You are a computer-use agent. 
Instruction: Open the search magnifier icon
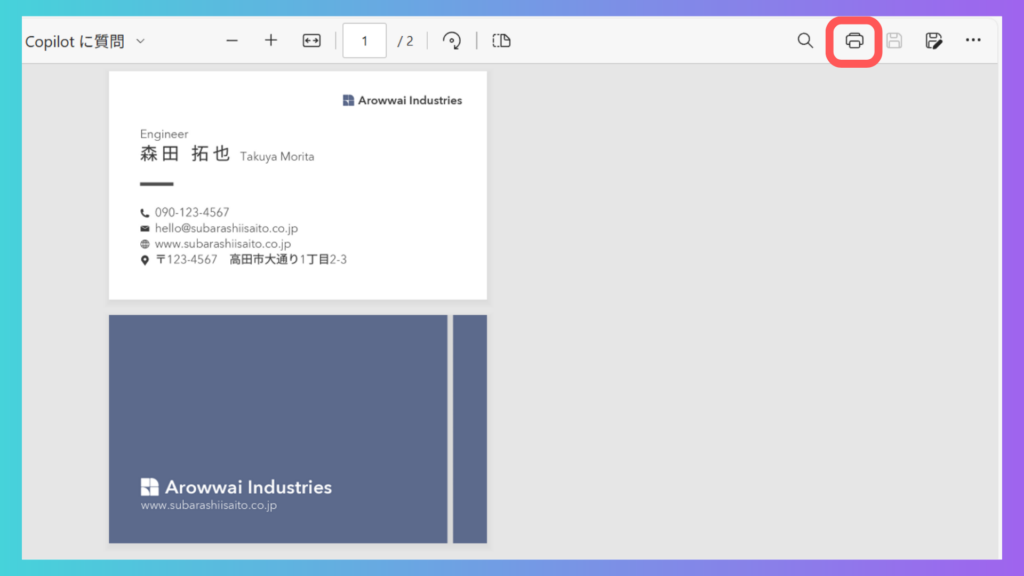click(x=805, y=41)
